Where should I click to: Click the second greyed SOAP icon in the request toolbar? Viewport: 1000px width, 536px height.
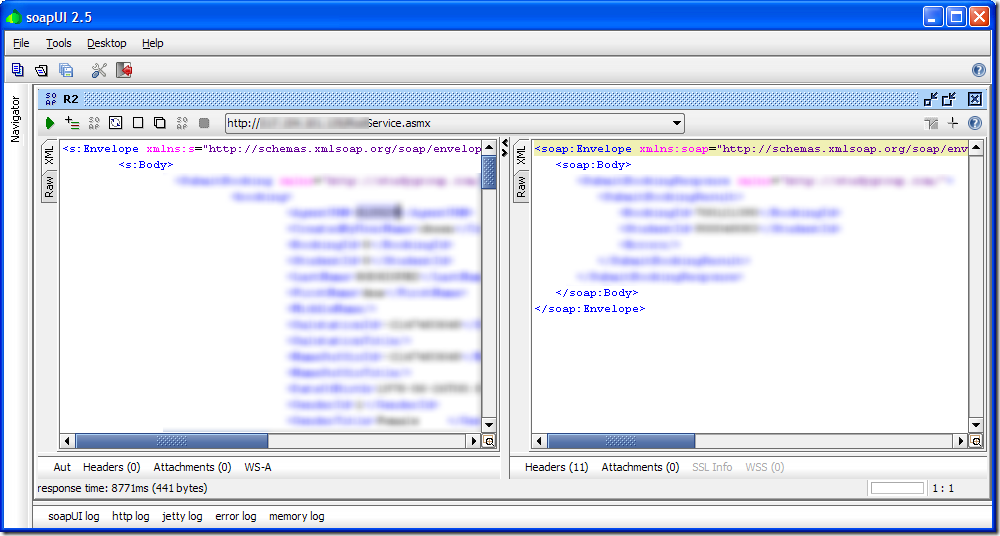(x=182, y=123)
